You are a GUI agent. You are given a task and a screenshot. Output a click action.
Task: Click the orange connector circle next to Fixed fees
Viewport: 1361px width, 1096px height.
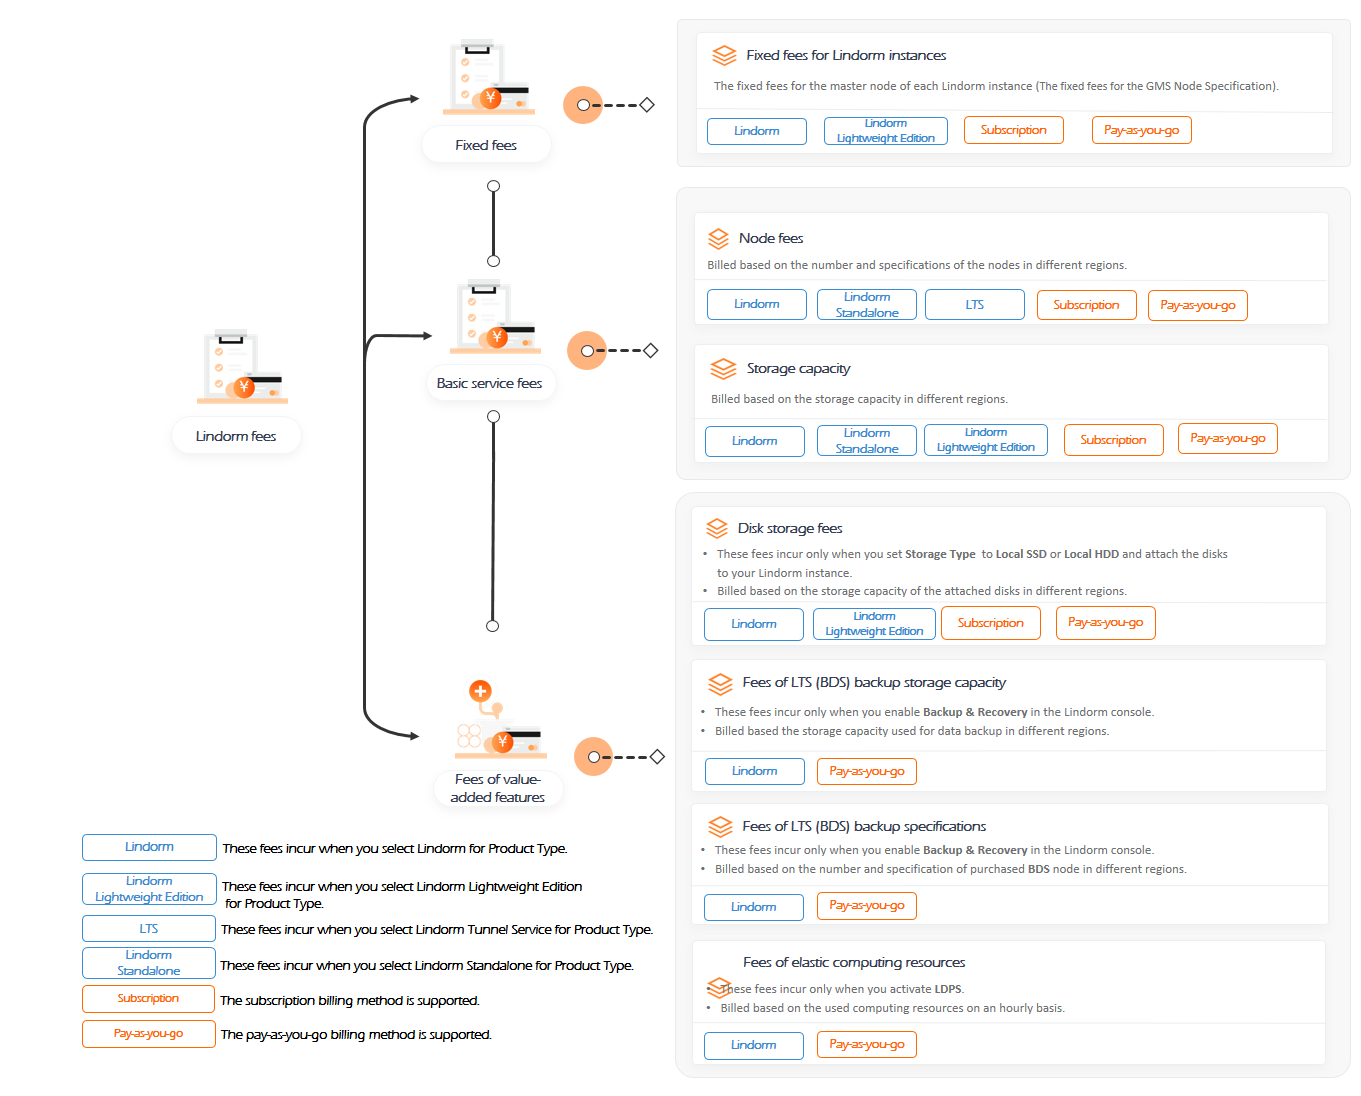[583, 105]
